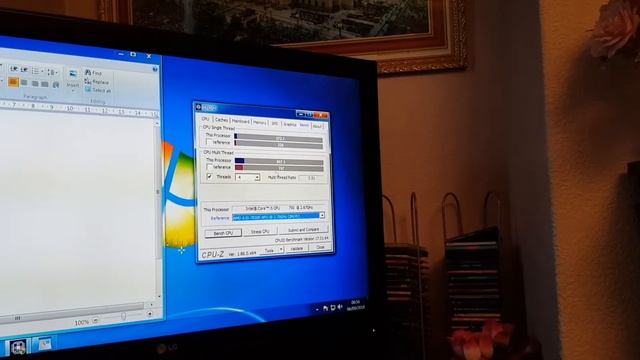
Task: Click the Select all icon in WordPad
Action: coord(88,89)
